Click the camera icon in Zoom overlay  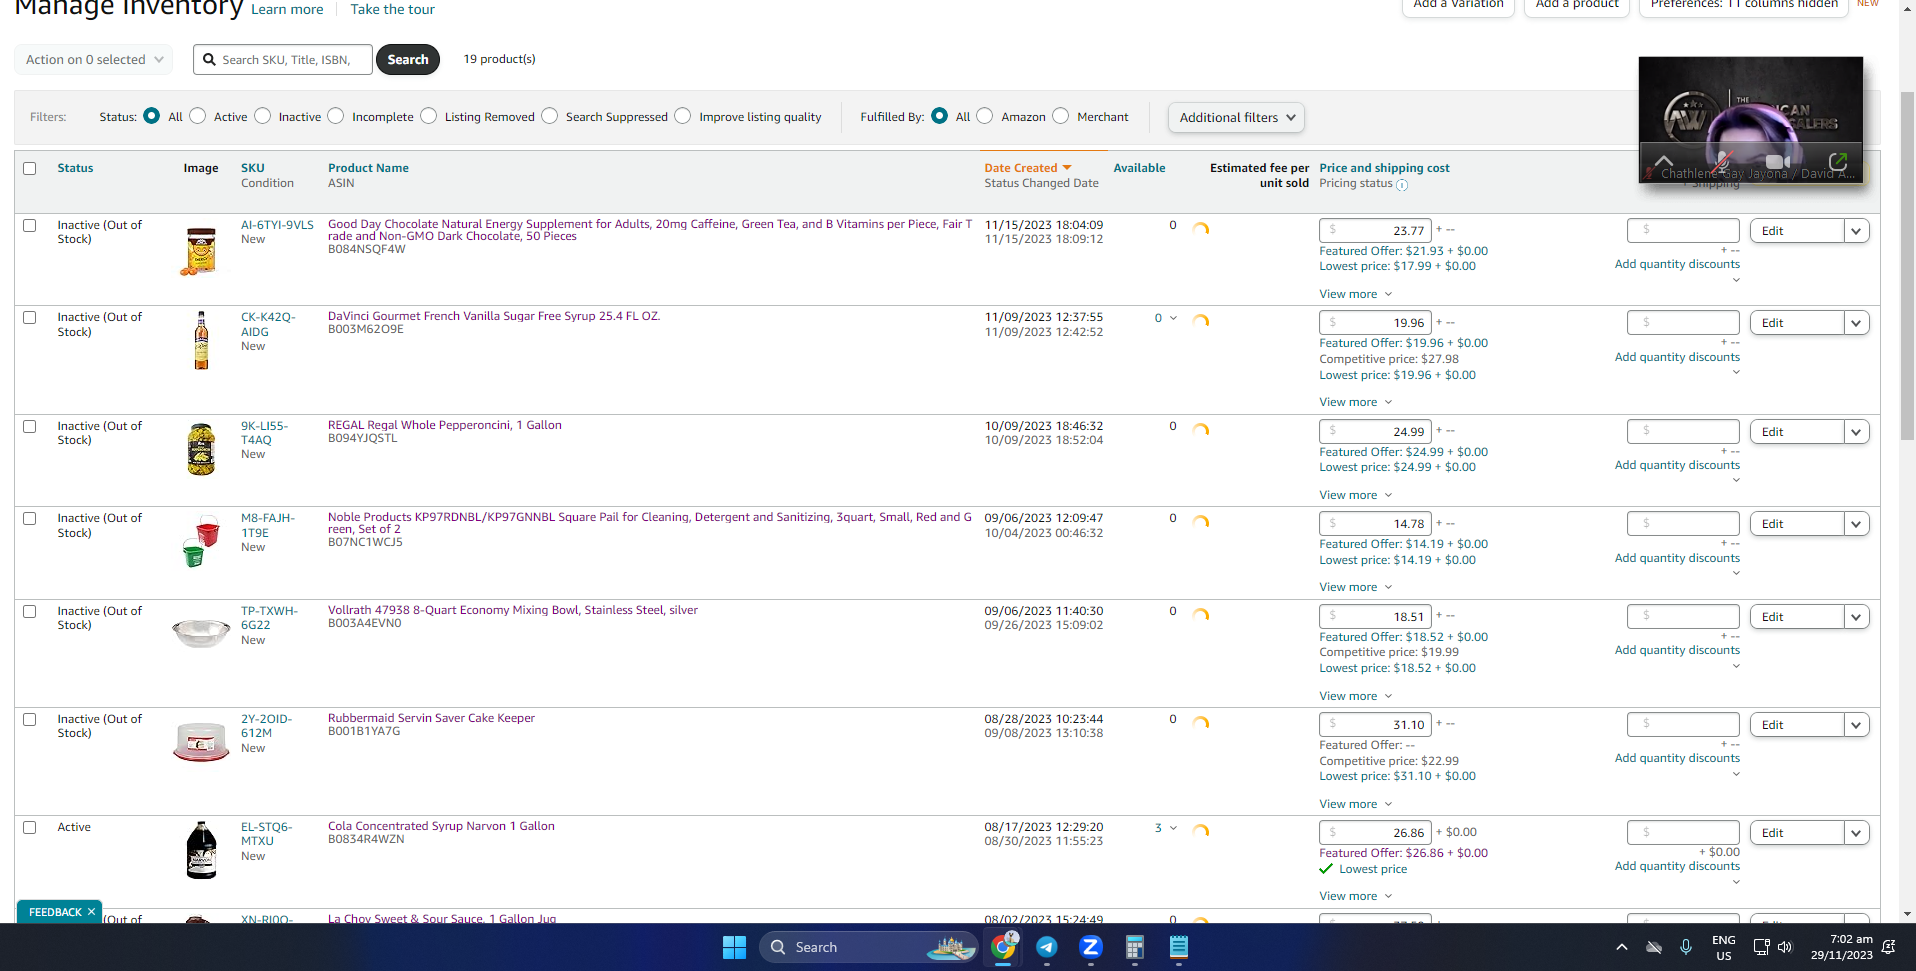point(1778,161)
